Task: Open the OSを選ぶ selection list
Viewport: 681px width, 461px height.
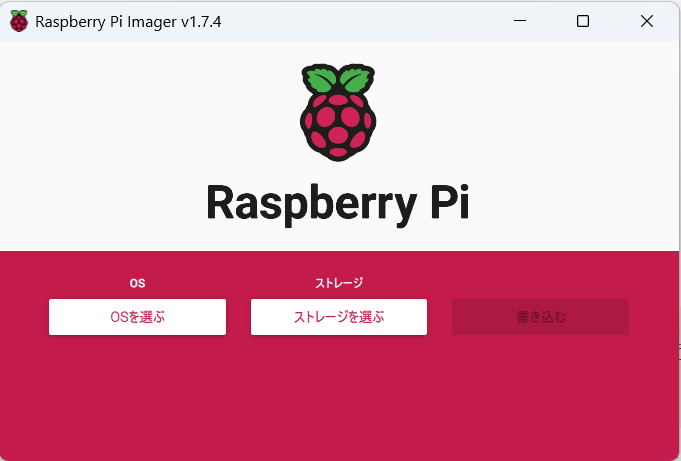Action: (137, 317)
